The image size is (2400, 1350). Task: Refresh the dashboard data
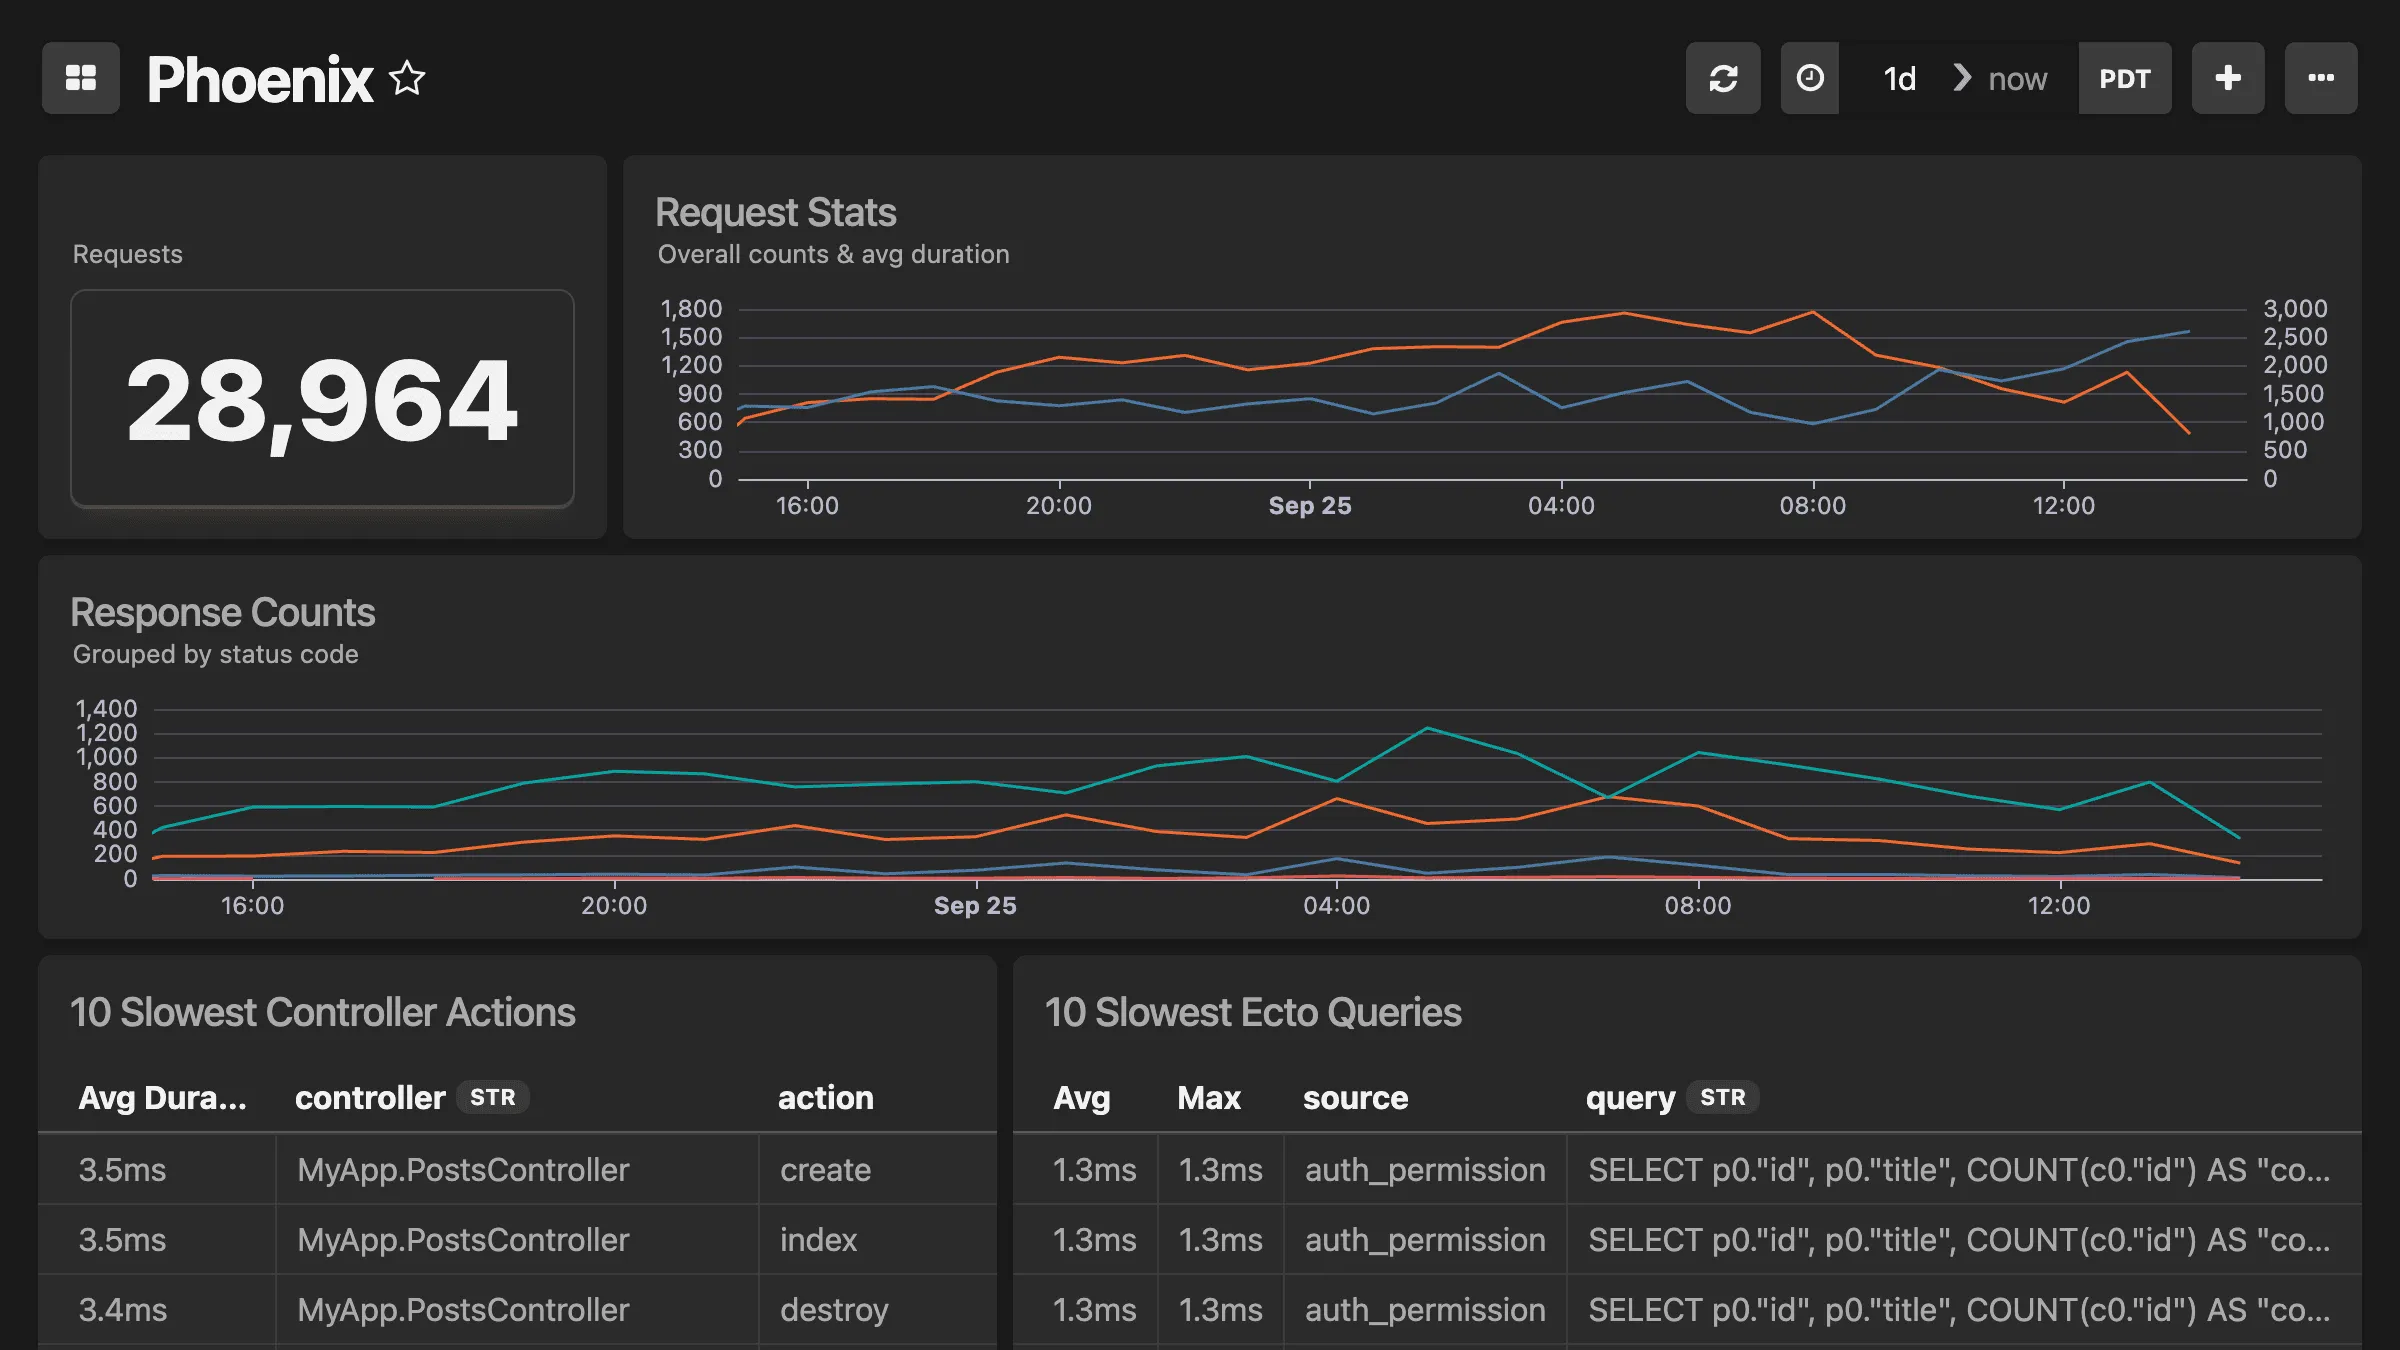pyautogui.click(x=1723, y=77)
